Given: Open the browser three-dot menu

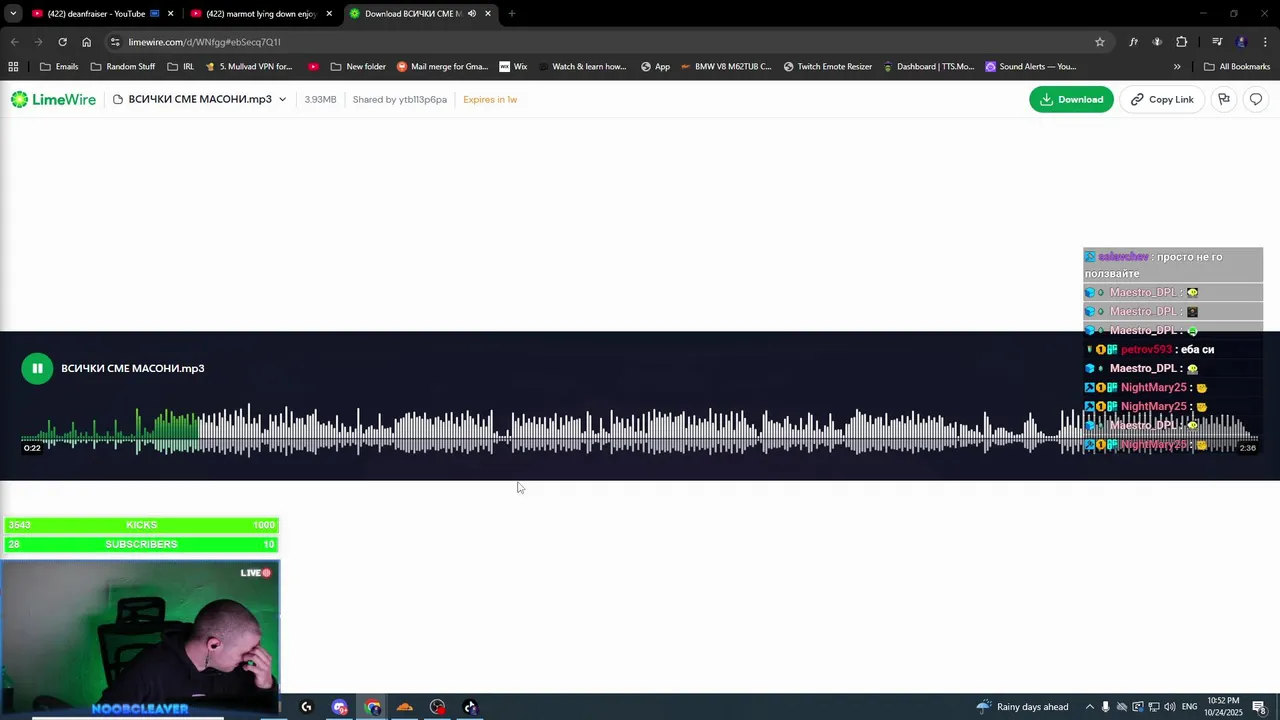Looking at the screenshot, I should (1265, 42).
